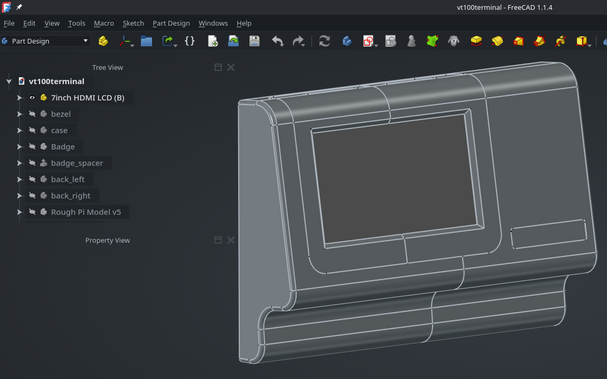
Task: Click the Additive Loft icon
Action: 518,41
